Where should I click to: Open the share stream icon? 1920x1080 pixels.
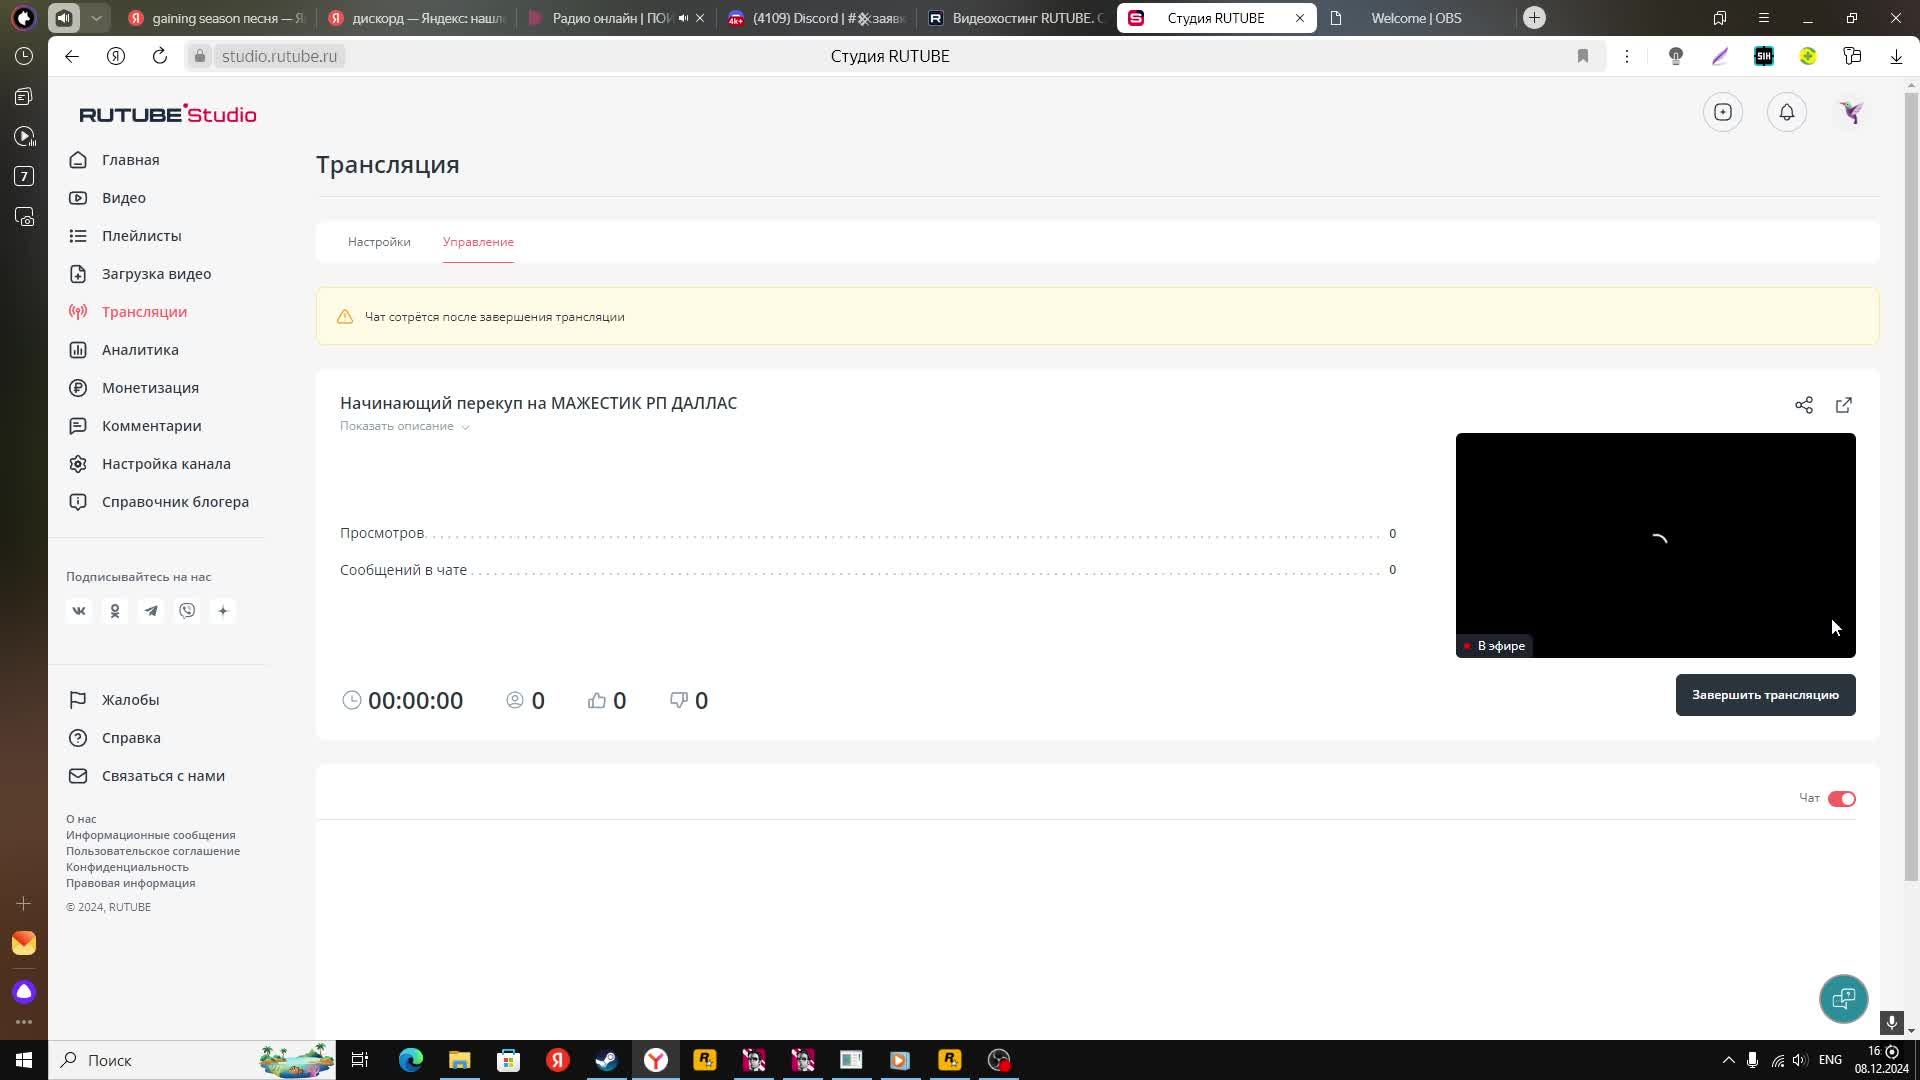(1803, 405)
